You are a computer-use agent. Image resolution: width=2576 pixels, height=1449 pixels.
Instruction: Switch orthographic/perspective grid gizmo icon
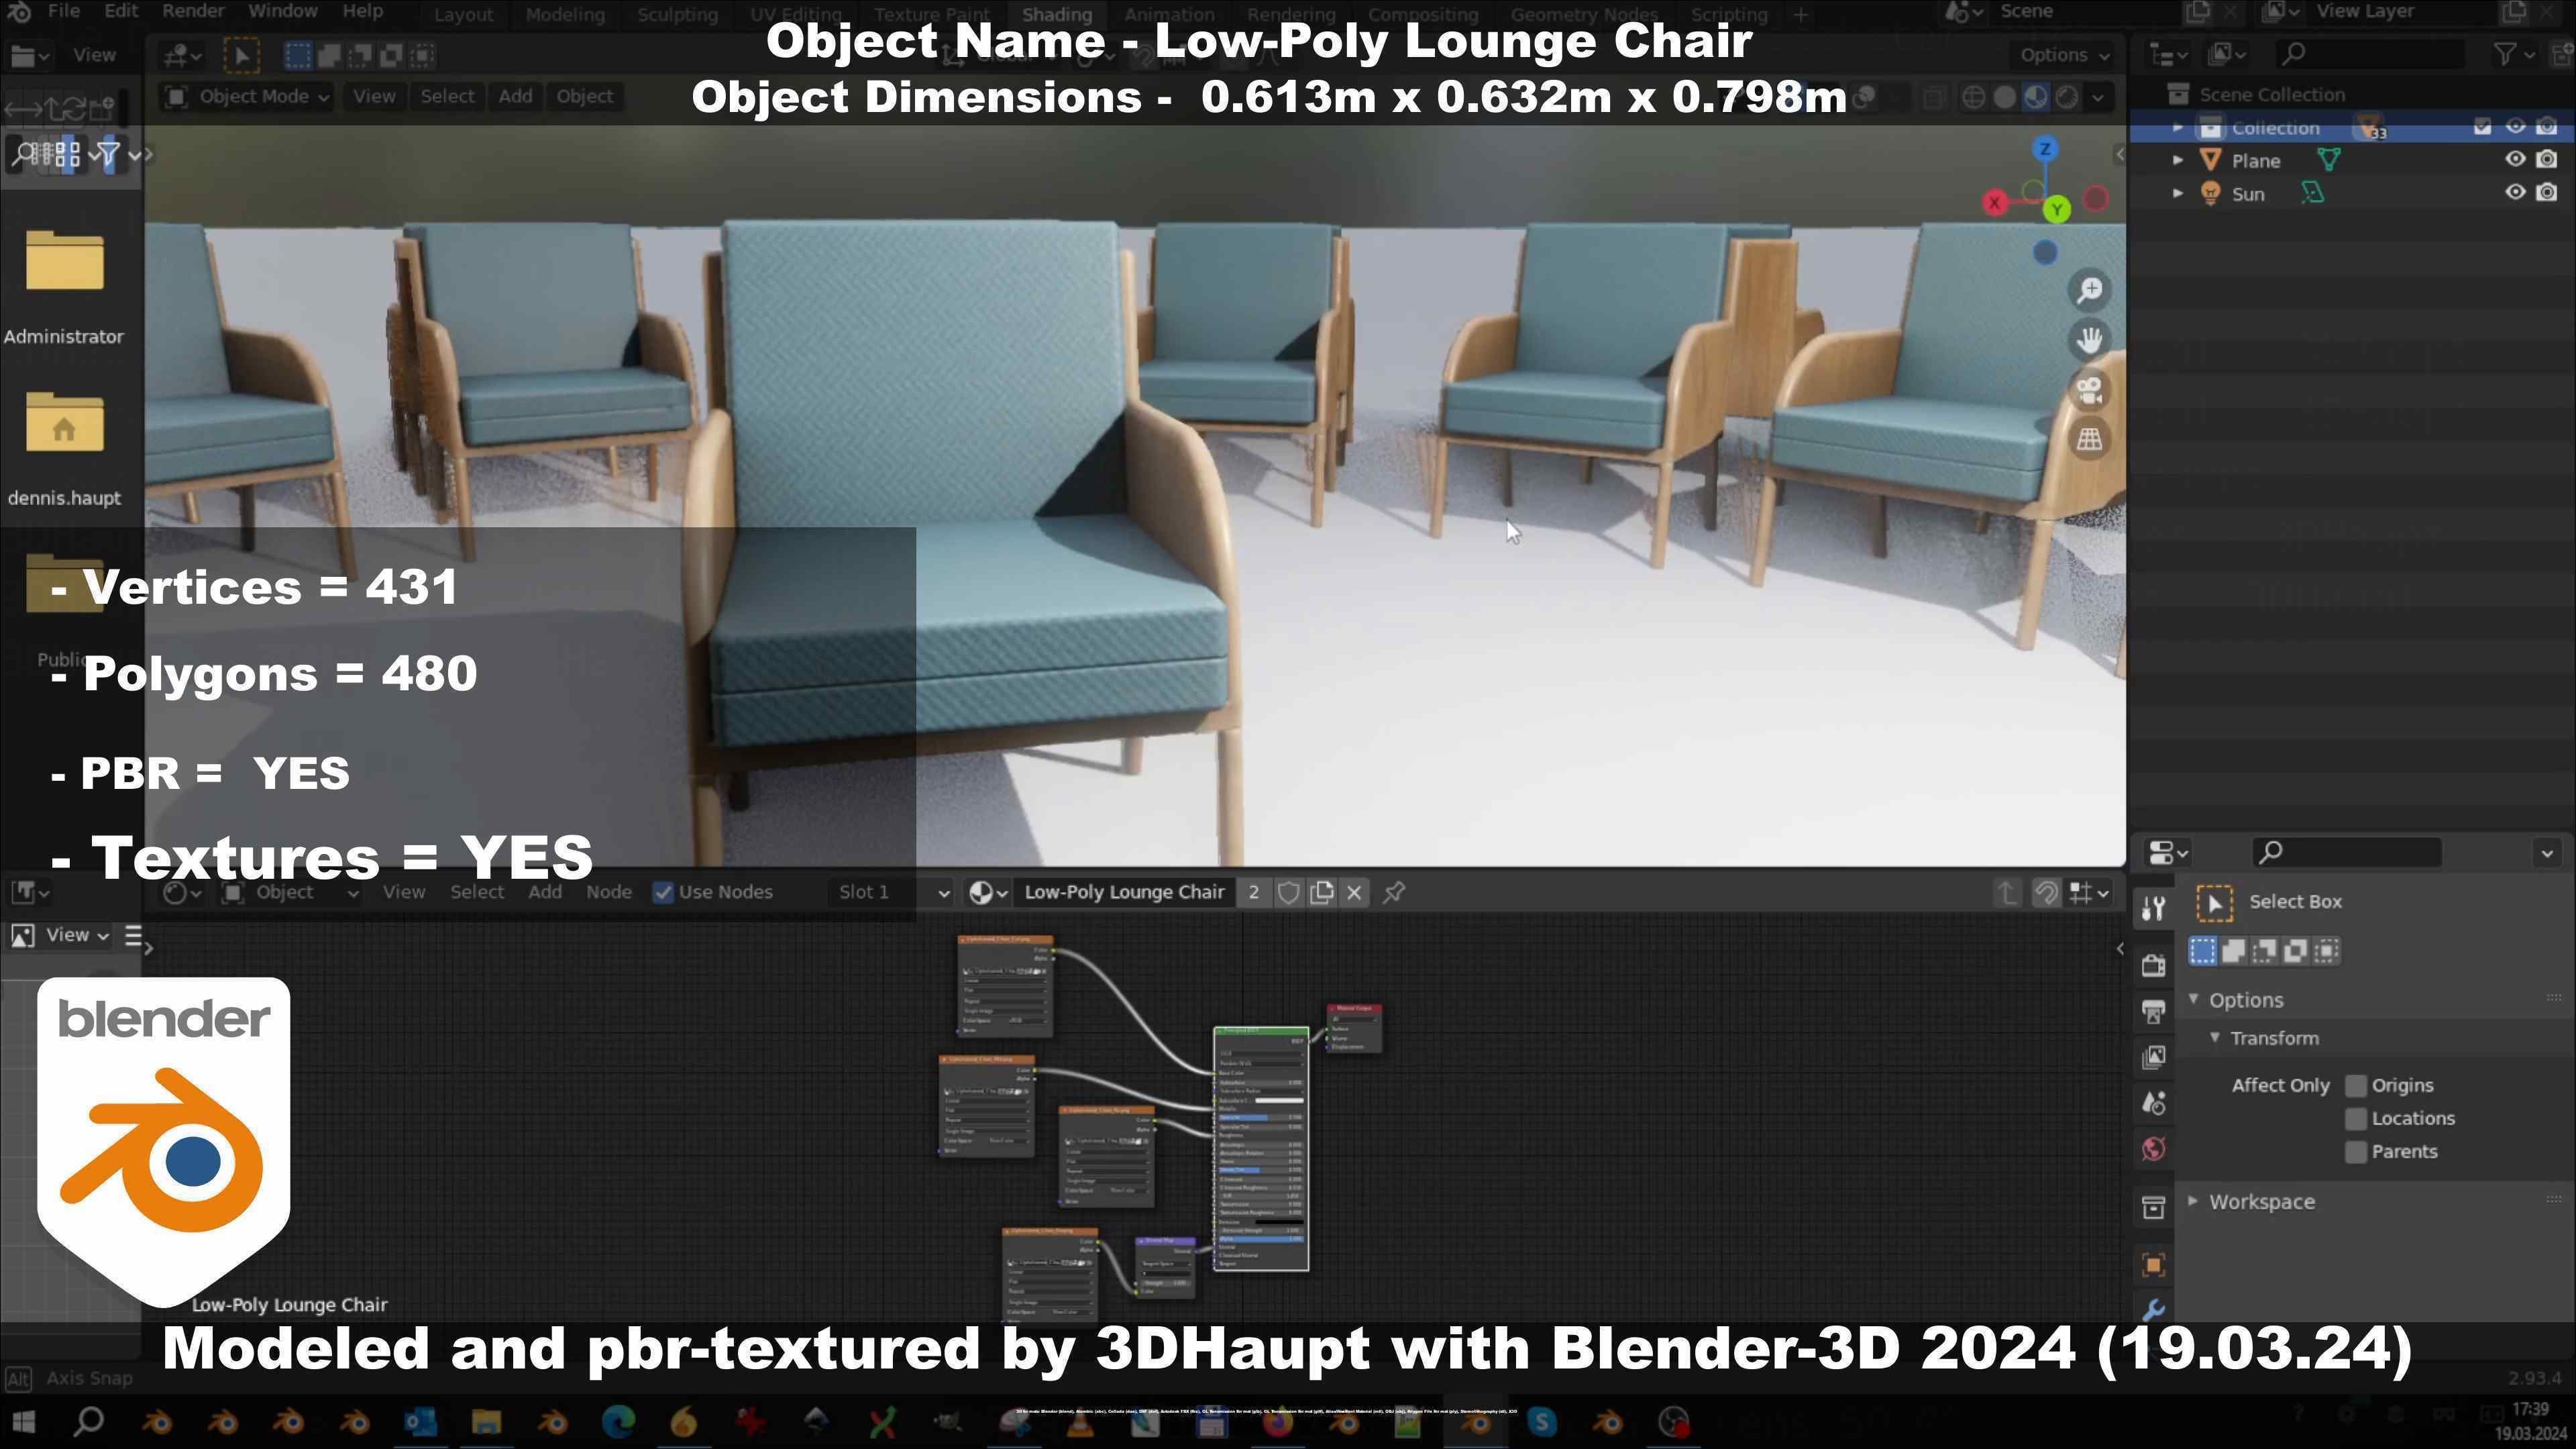click(x=2089, y=439)
